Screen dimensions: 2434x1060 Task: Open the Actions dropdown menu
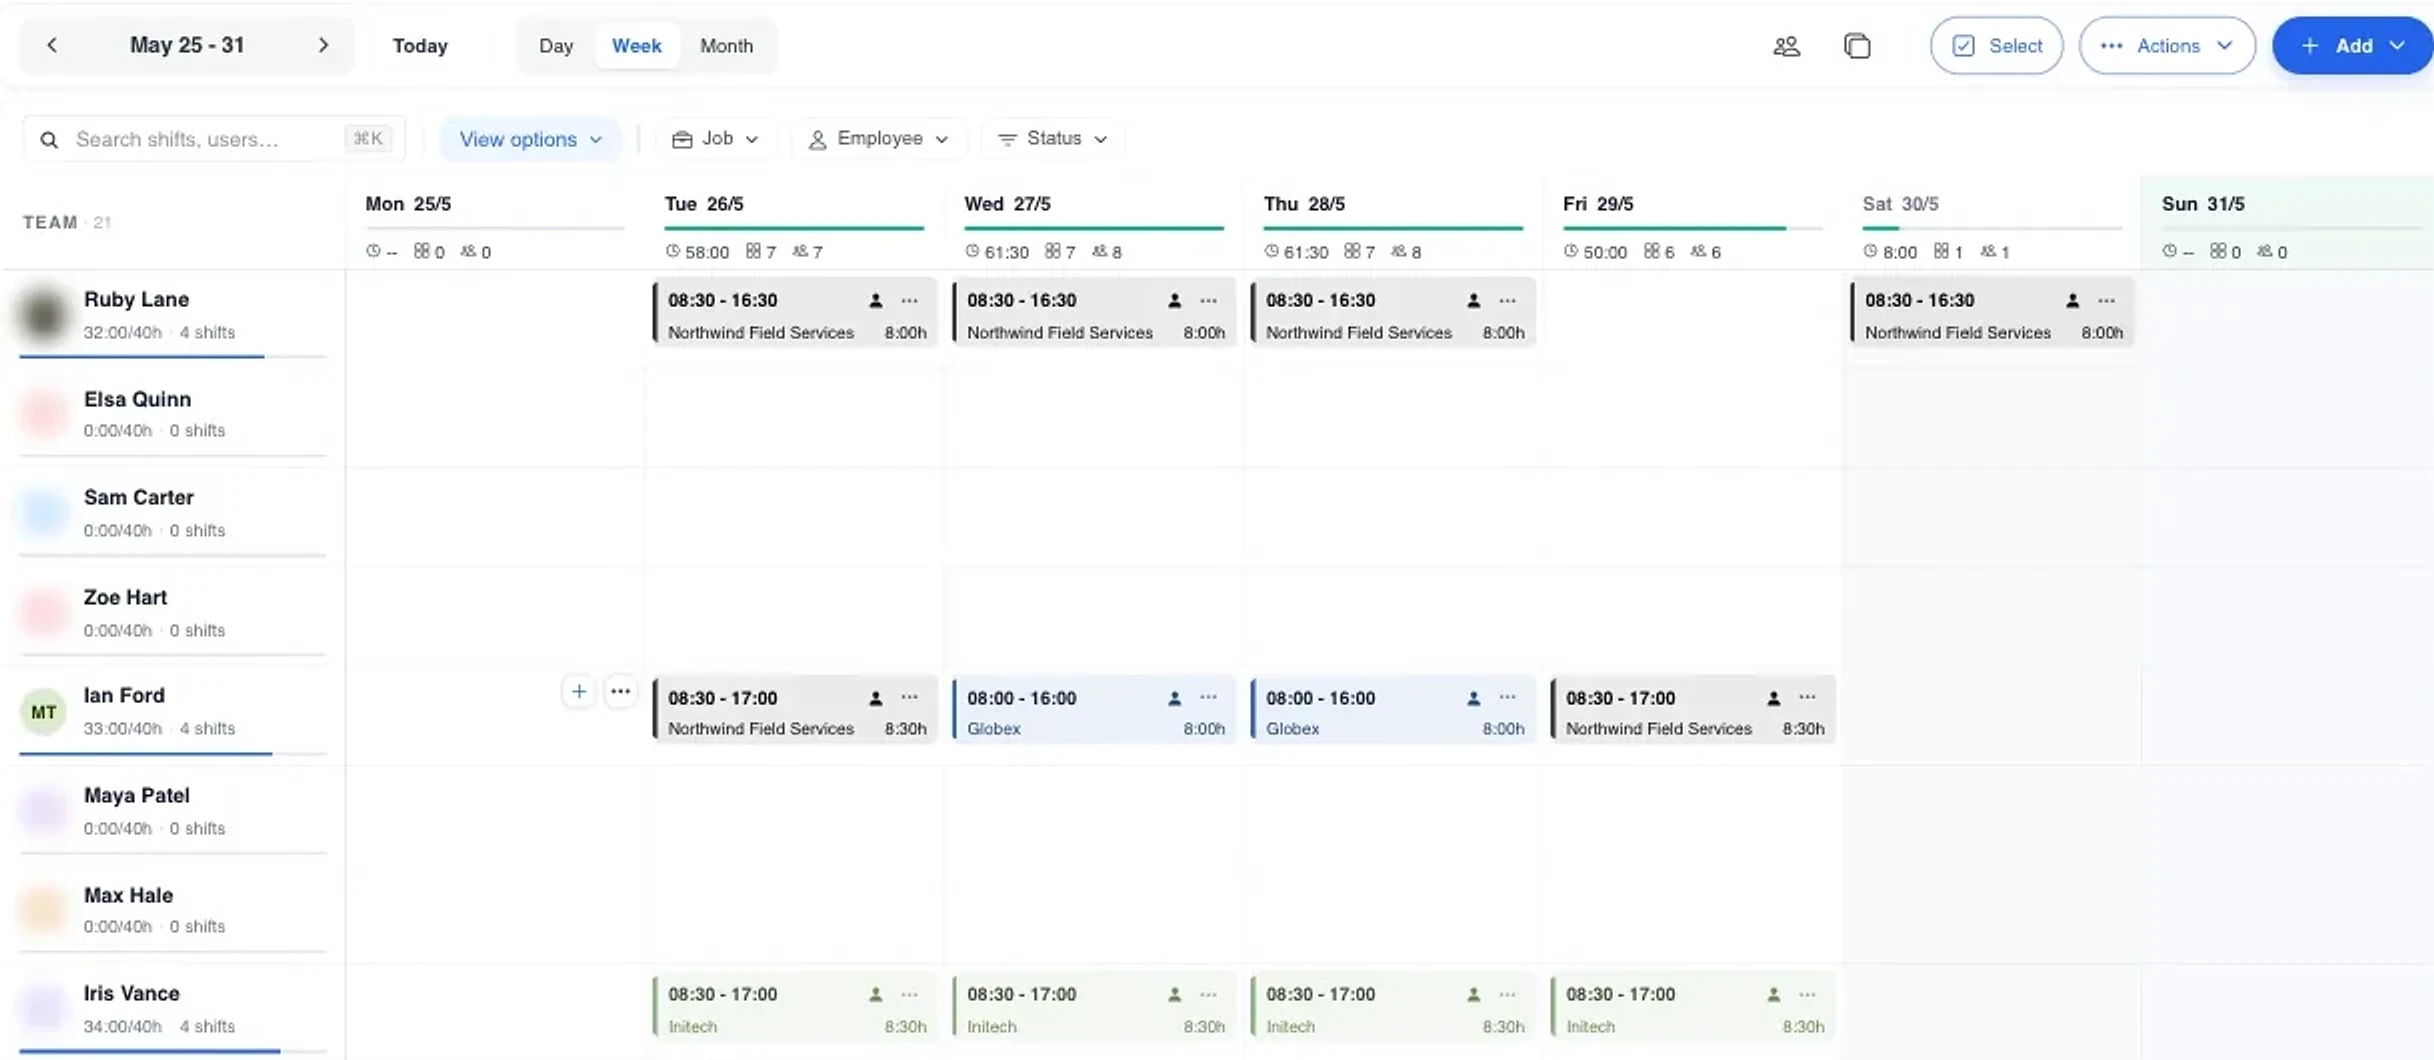(2167, 46)
